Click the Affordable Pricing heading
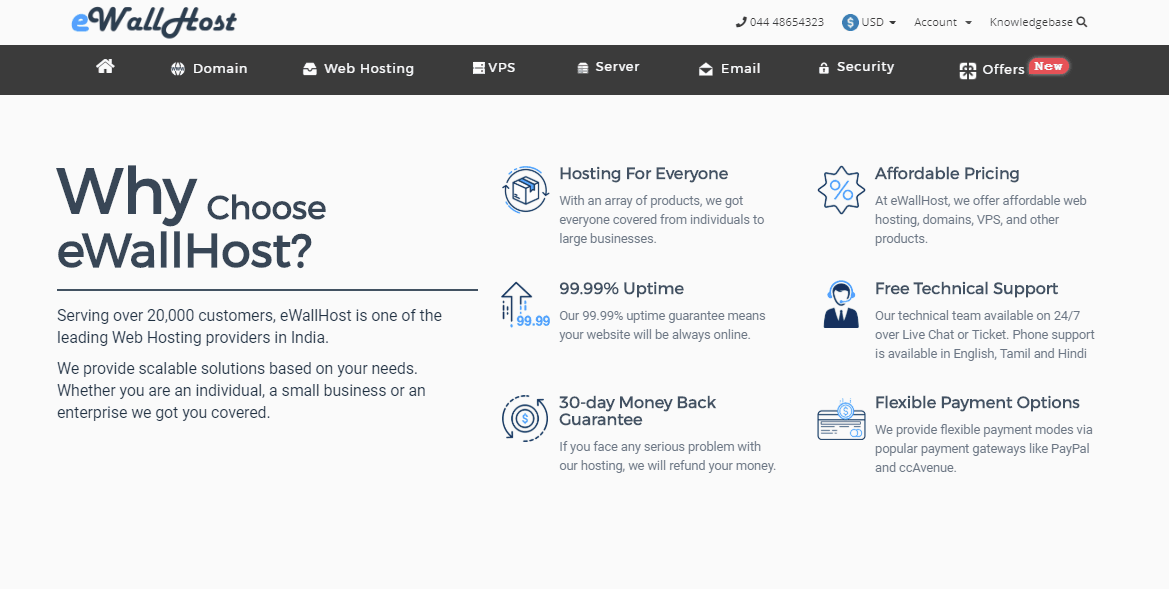 tap(947, 174)
